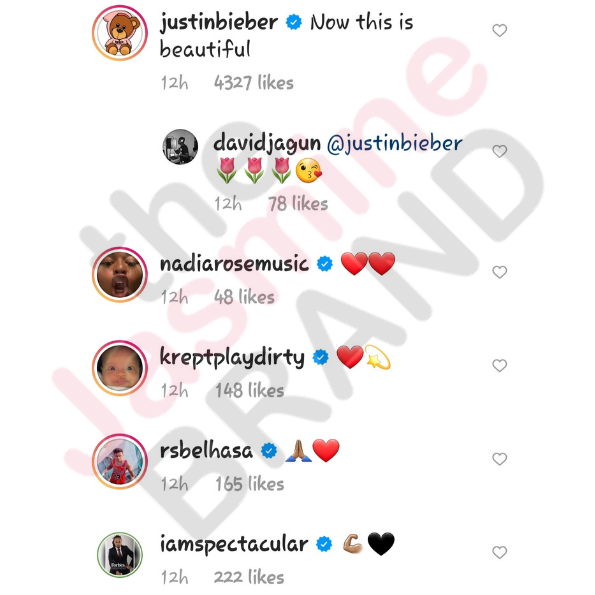Open the @justinbieber mention link
This screenshot has height=595, width=595.
pyautogui.click(x=395, y=144)
